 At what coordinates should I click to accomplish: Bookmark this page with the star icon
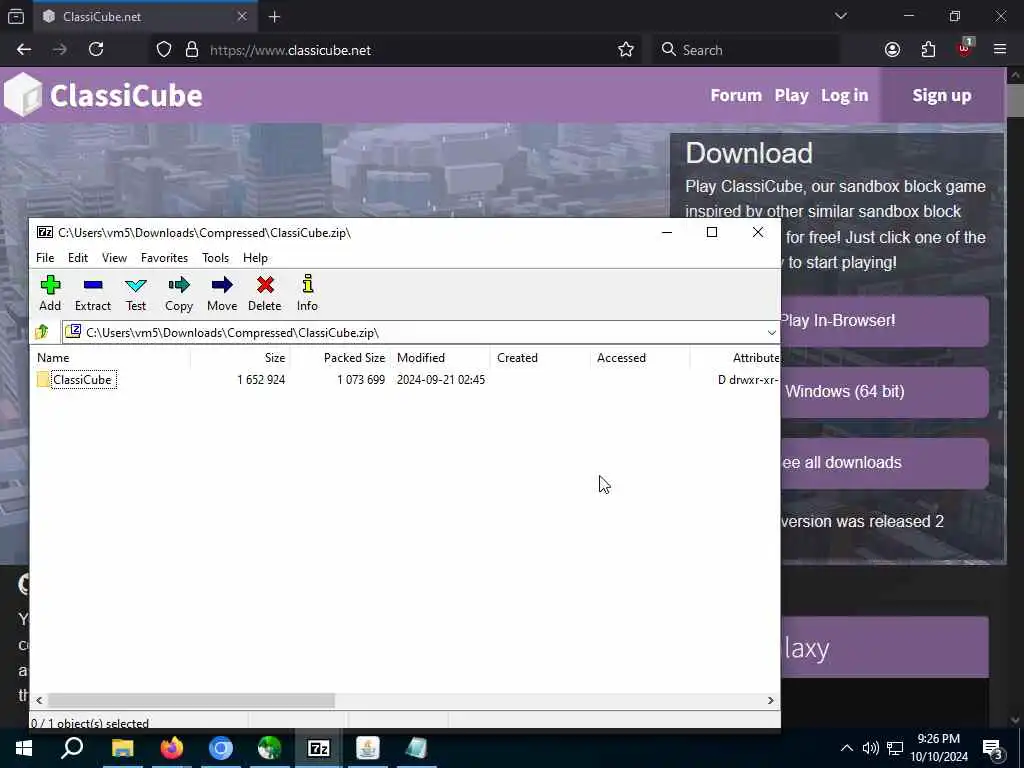tap(626, 50)
